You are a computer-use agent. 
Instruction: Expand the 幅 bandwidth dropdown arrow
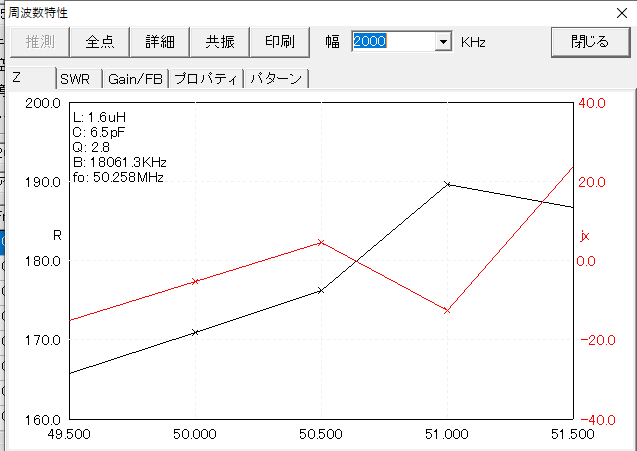(x=443, y=42)
